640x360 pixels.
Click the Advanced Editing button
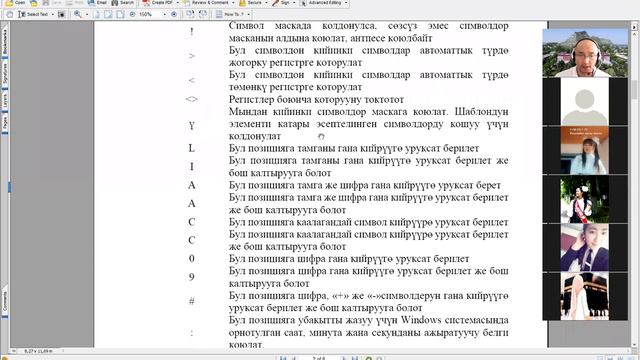click(321, 2)
